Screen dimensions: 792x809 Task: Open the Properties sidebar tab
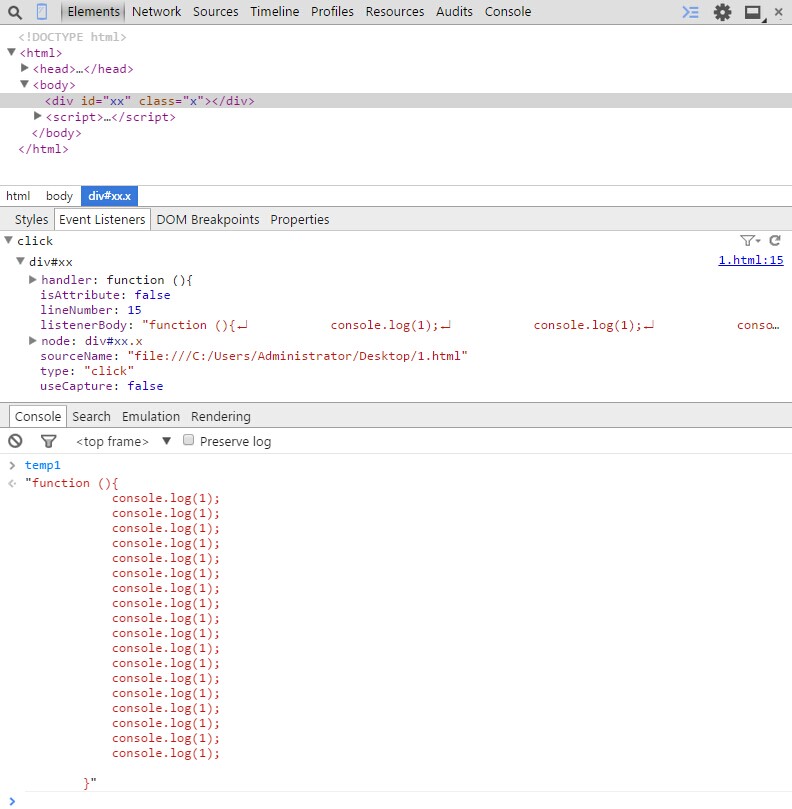tap(300, 220)
